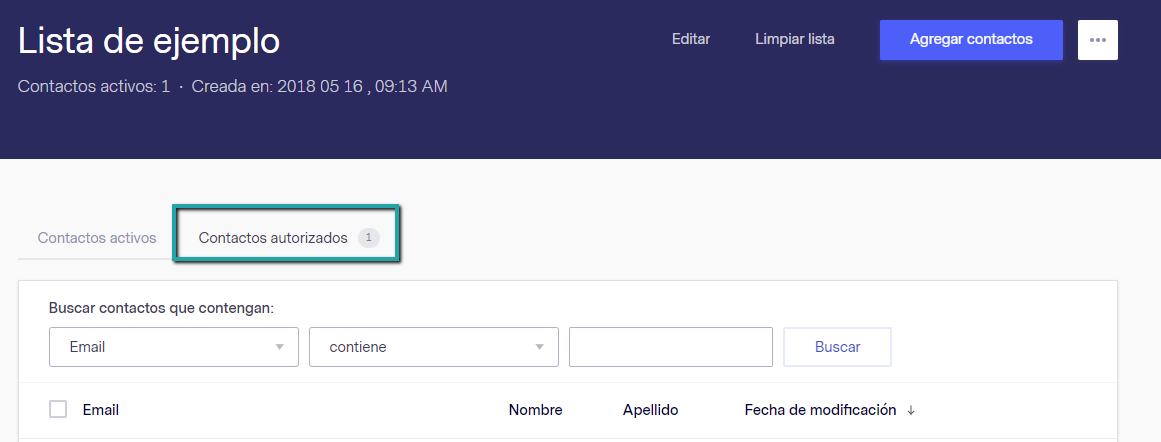Click the Email field dropdown arrow
Screen dimensions: 1161x442
pyautogui.click(x=279, y=347)
